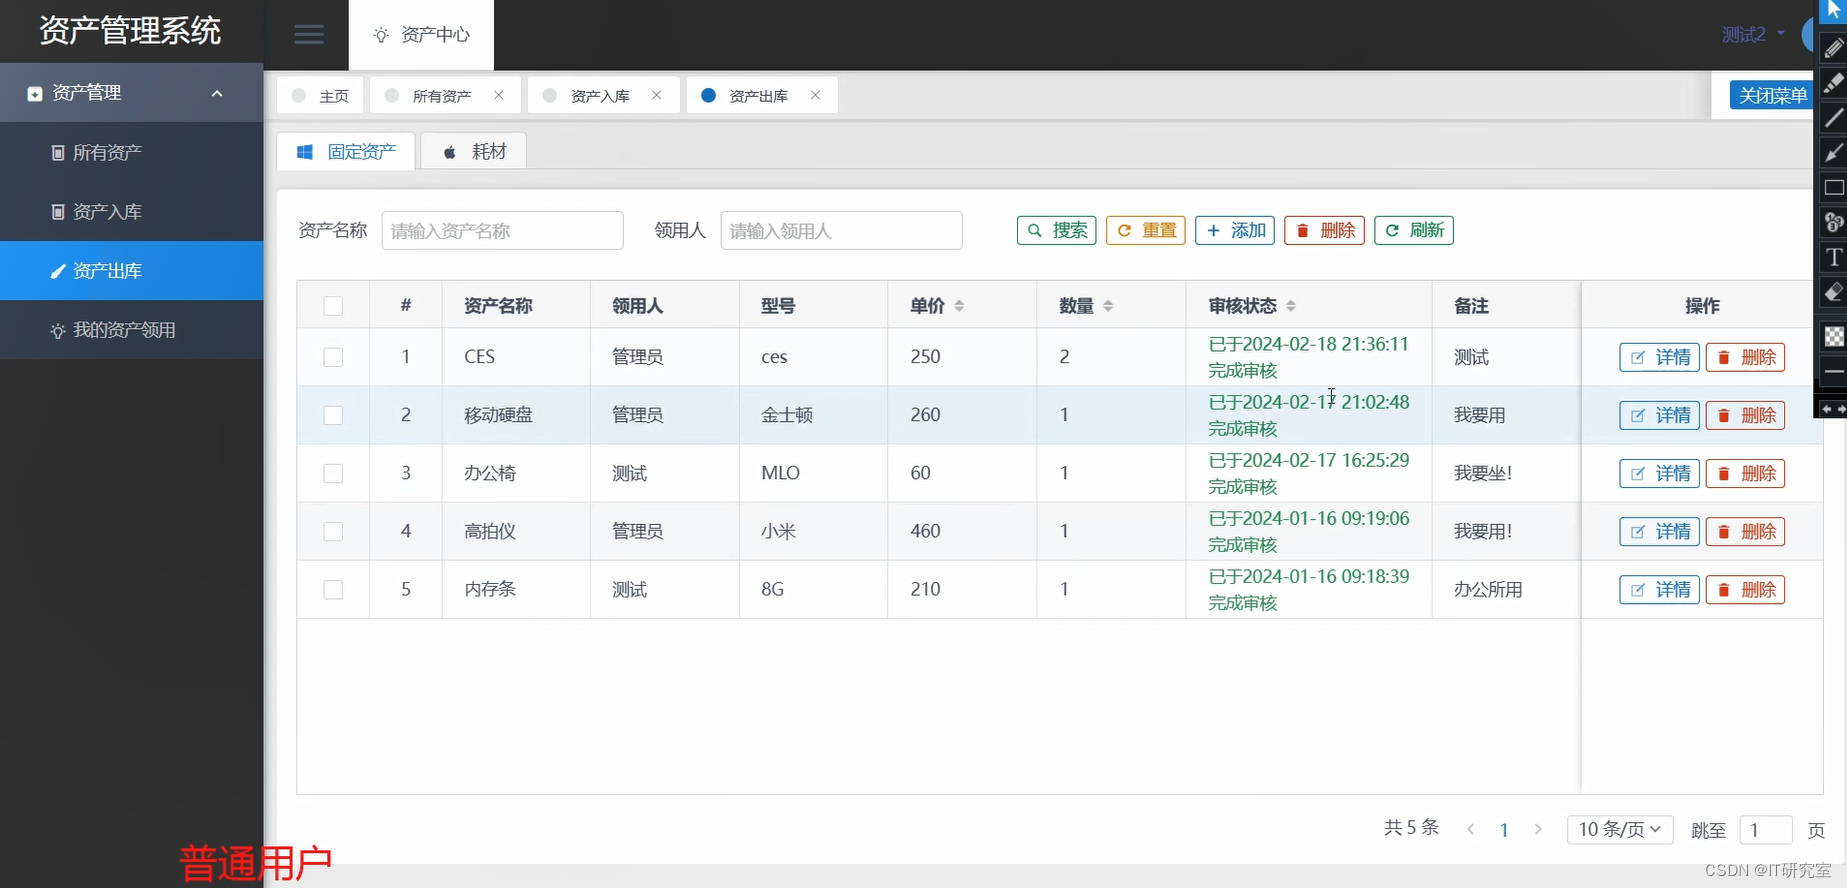1847x888 pixels.
Task: Click the magnifier icon on 搜索 button
Action: coord(1035,231)
